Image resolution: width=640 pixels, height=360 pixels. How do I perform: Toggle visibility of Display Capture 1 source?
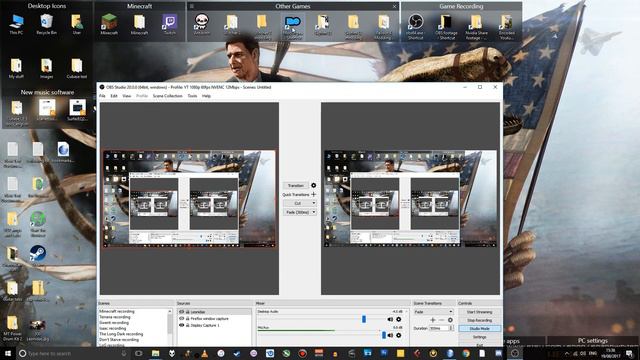[x=182, y=325]
